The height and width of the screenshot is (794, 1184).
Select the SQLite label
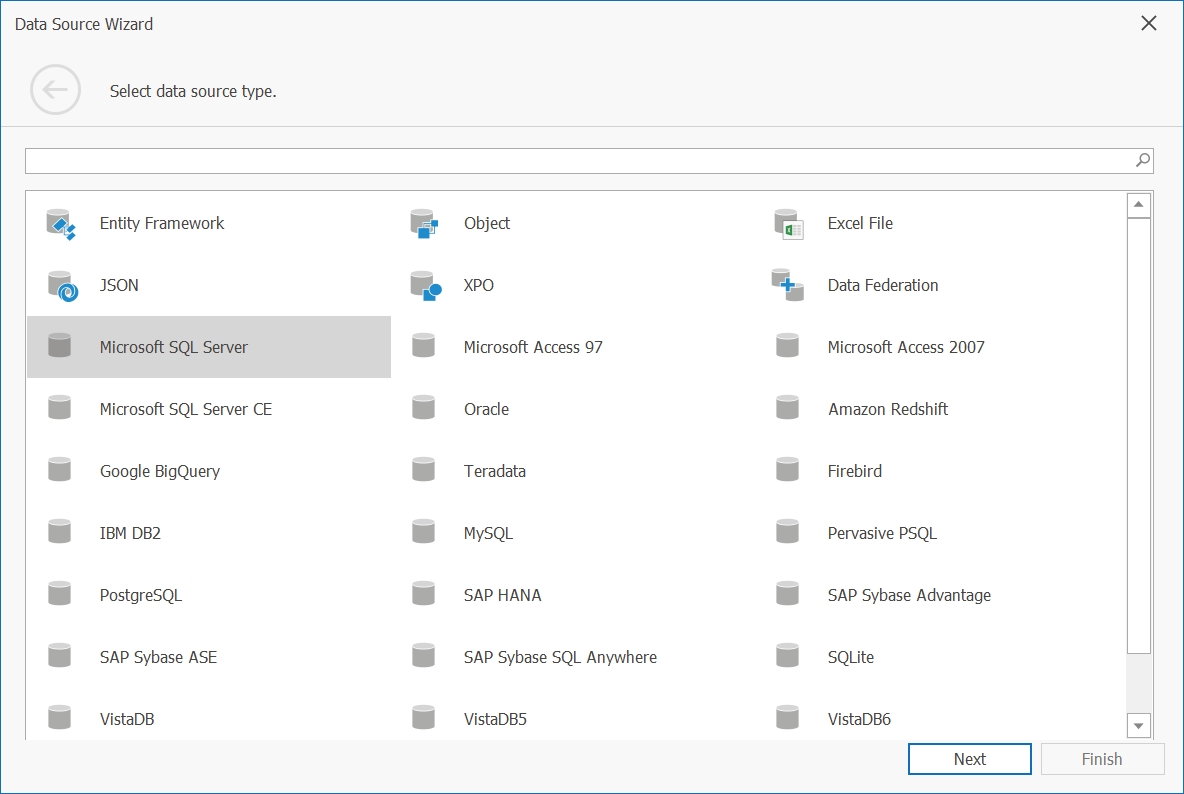click(851, 657)
